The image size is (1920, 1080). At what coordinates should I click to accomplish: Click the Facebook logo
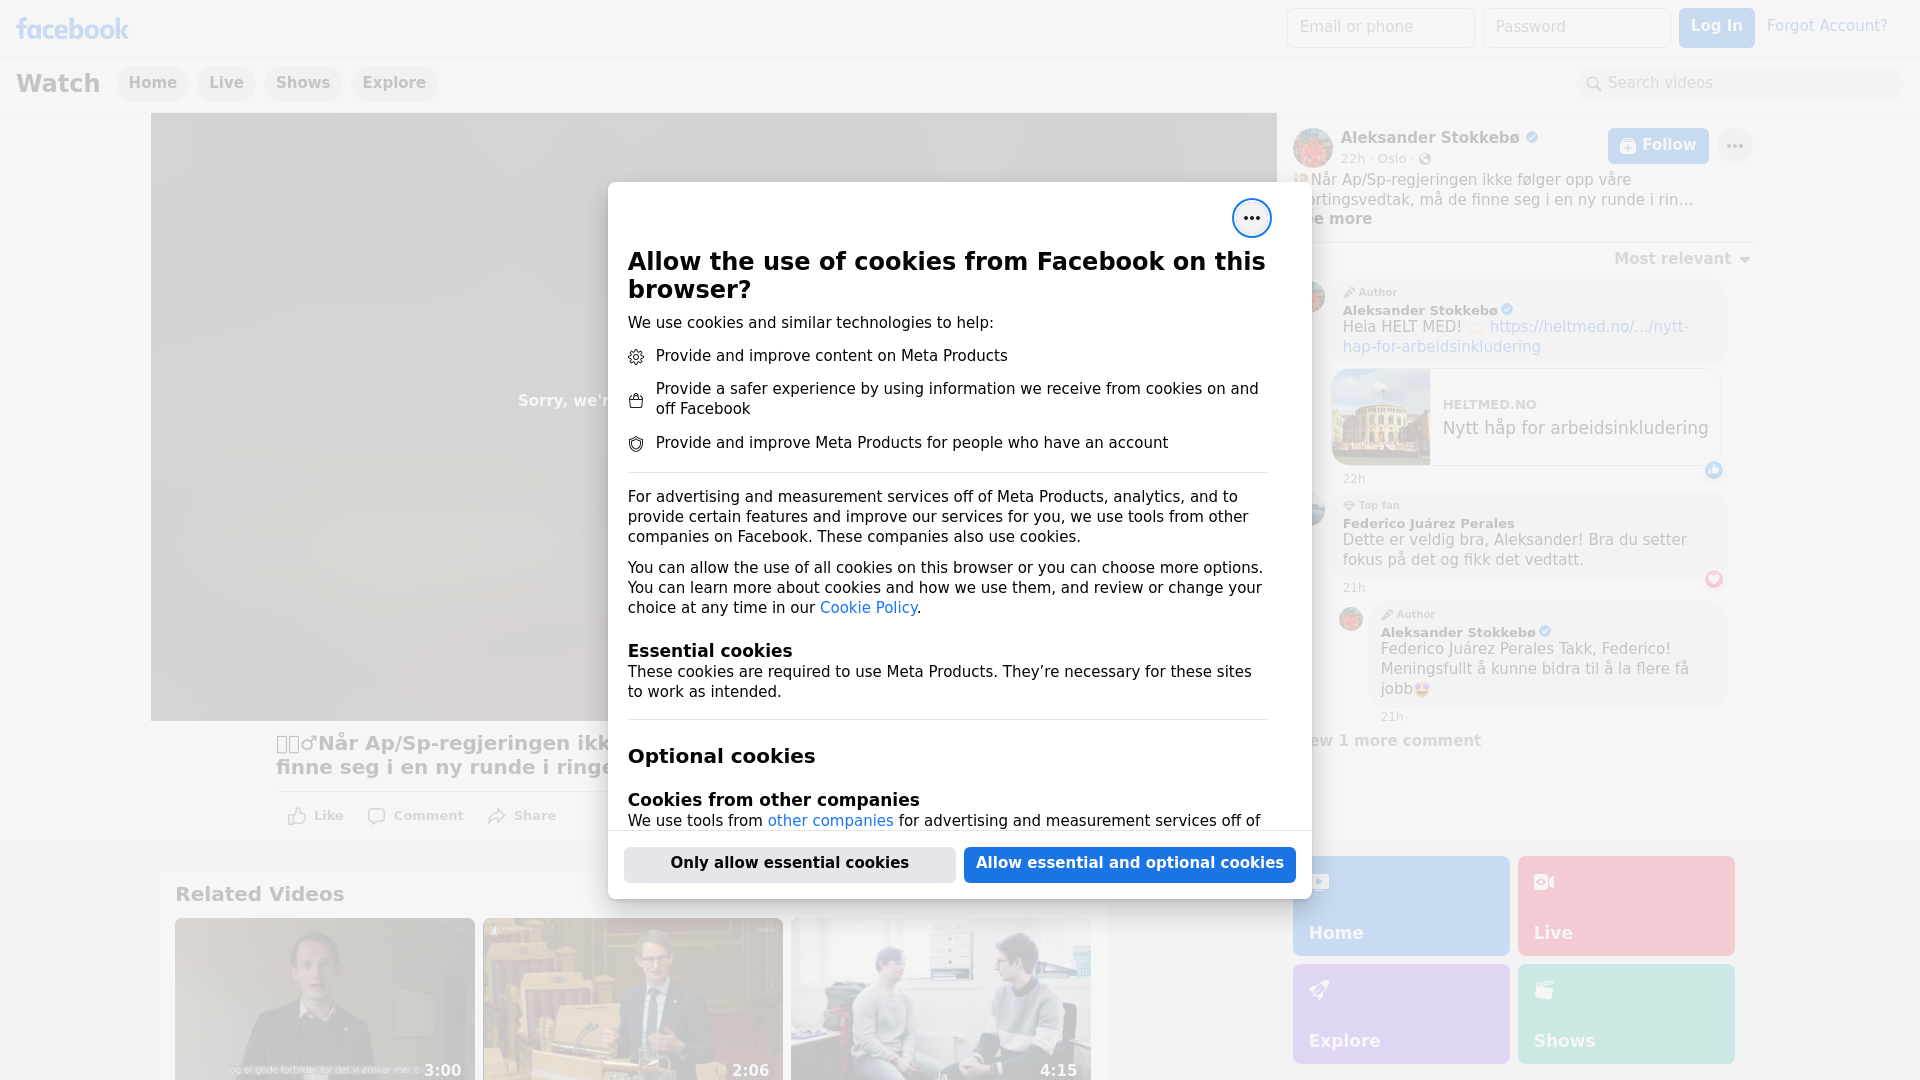tap(72, 28)
